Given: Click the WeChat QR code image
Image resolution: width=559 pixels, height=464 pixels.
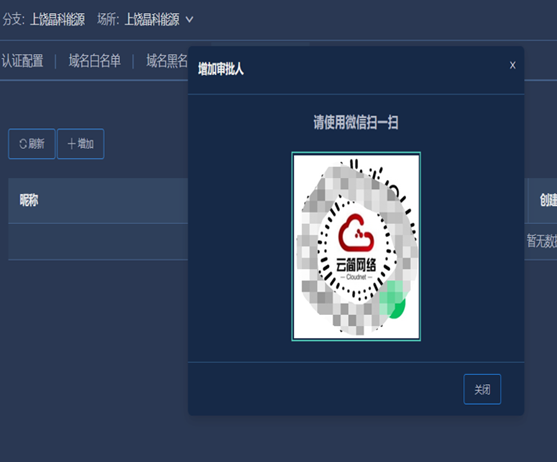Looking at the screenshot, I should coord(357,247).
